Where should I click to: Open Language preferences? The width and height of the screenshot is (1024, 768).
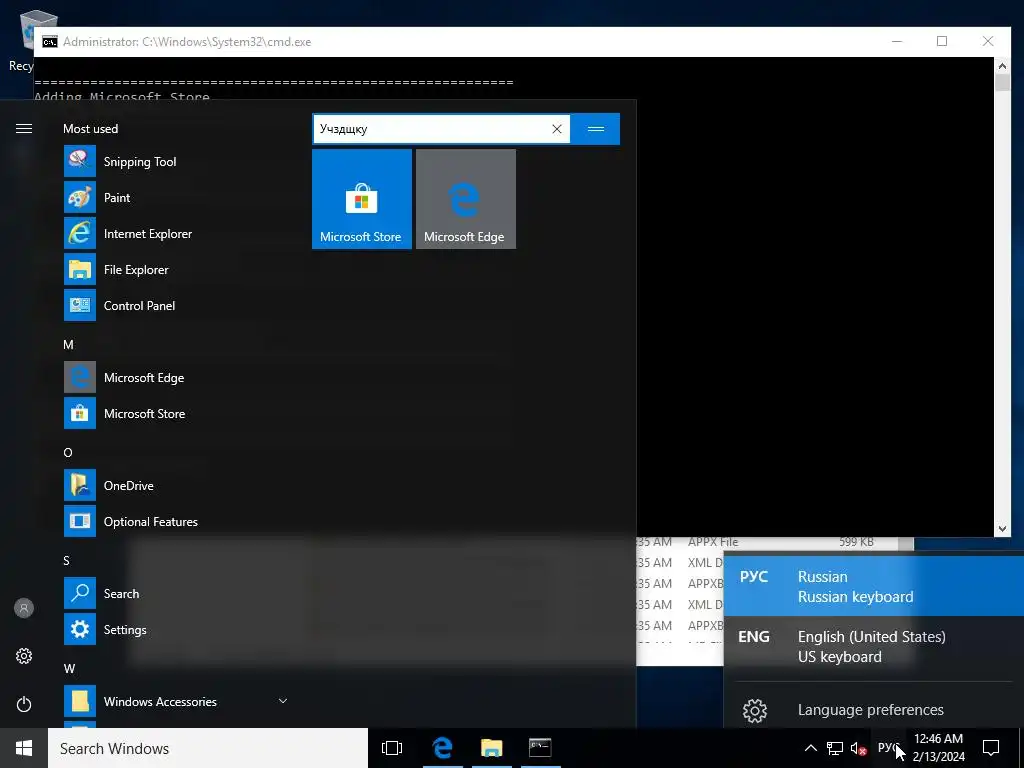pyautogui.click(x=874, y=710)
